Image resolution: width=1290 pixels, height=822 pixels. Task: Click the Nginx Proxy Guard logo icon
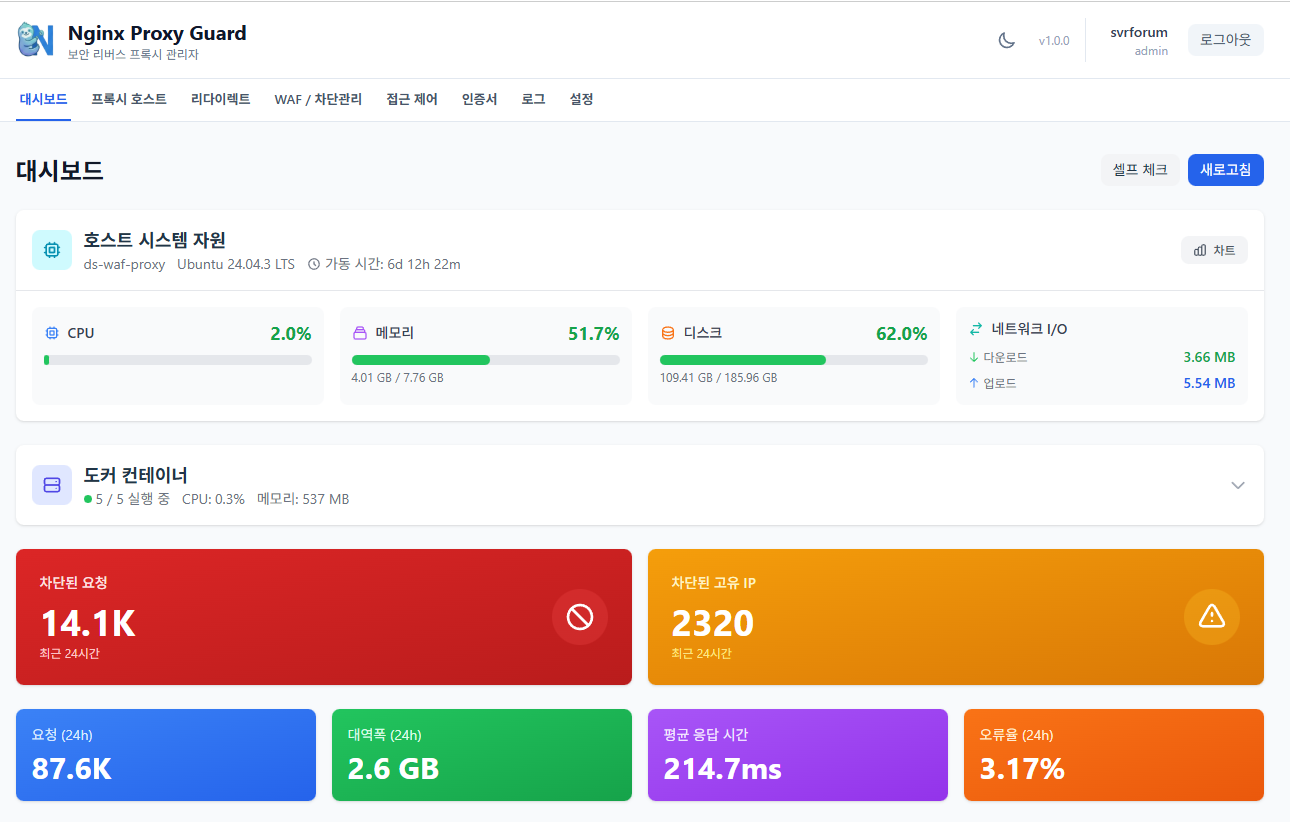36,40
